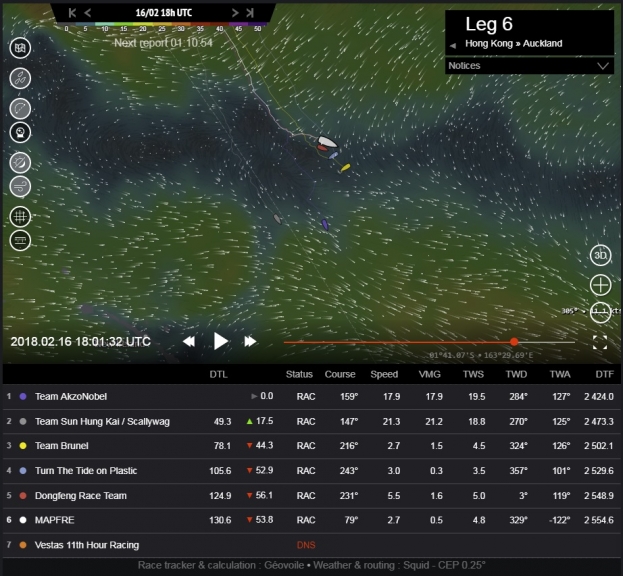This screenshot has height=576, width=623.
Task: Zoom out with the minus button
Action: [x=600, y=312]
